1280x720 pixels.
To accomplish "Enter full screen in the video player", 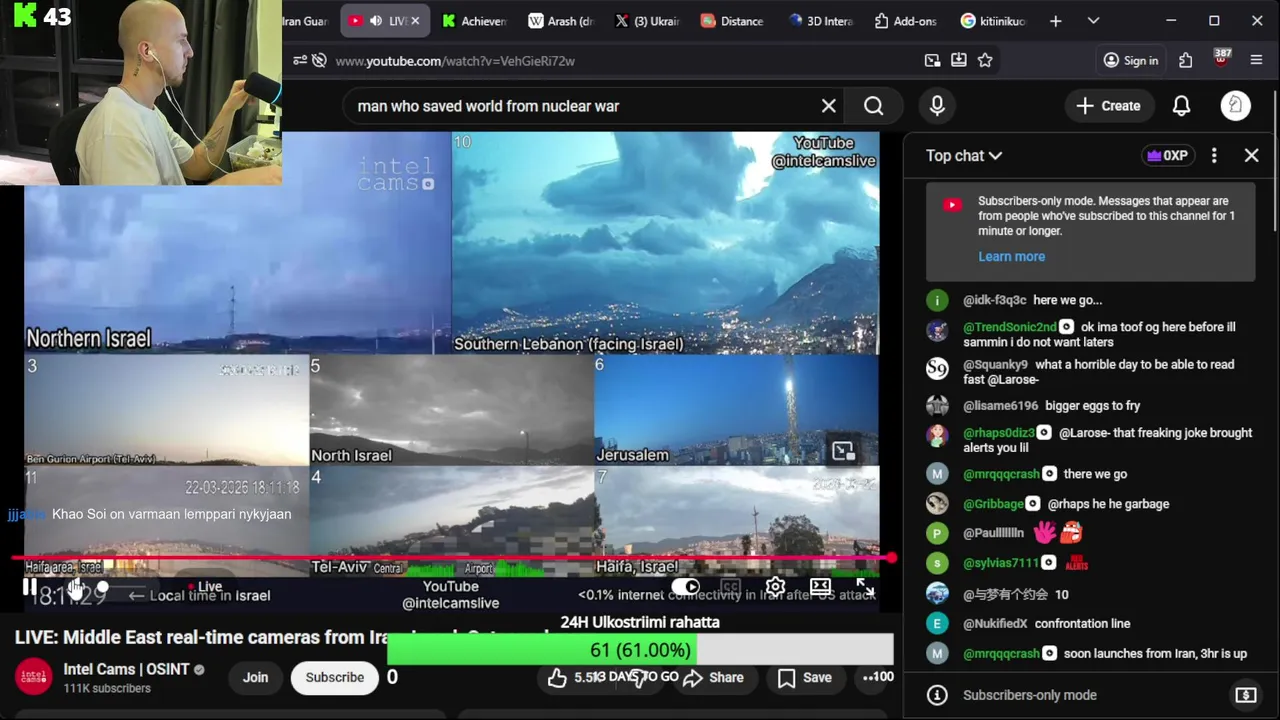I will pyautogui.click(x=865, y=589).
